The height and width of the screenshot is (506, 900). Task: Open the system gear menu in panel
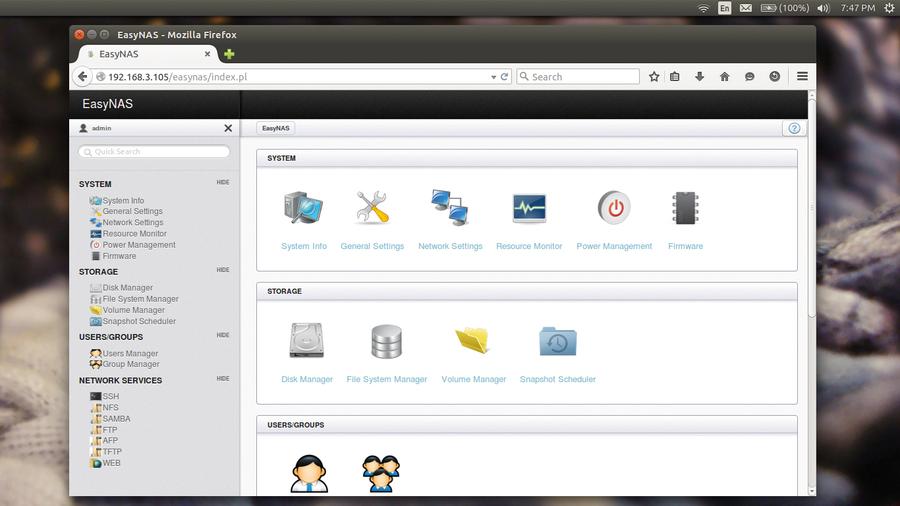pos(889,8)
